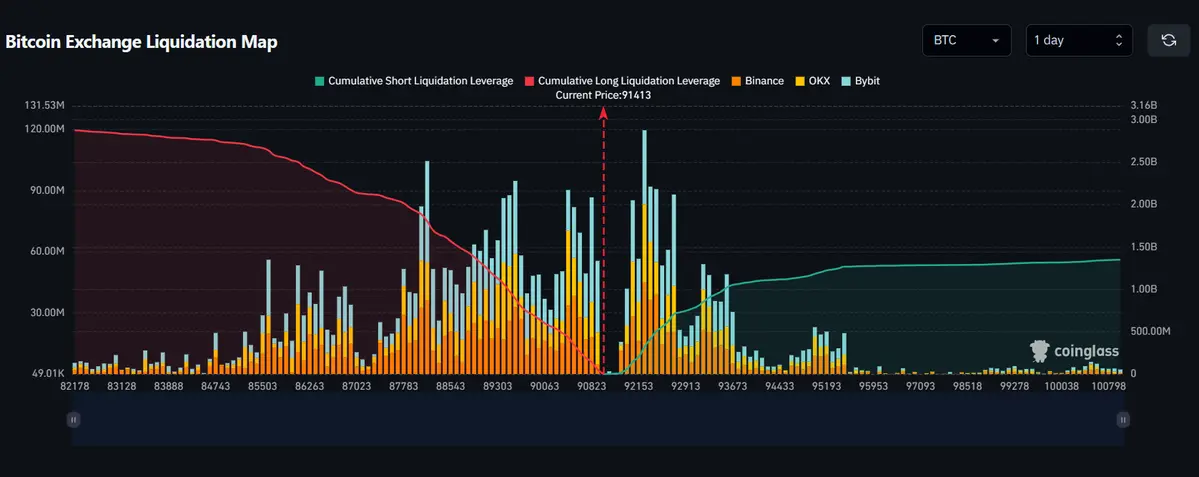This screenshot has height=477, width=1199.
Task: Click the 82178 price axis label
Action: (75, 387)
